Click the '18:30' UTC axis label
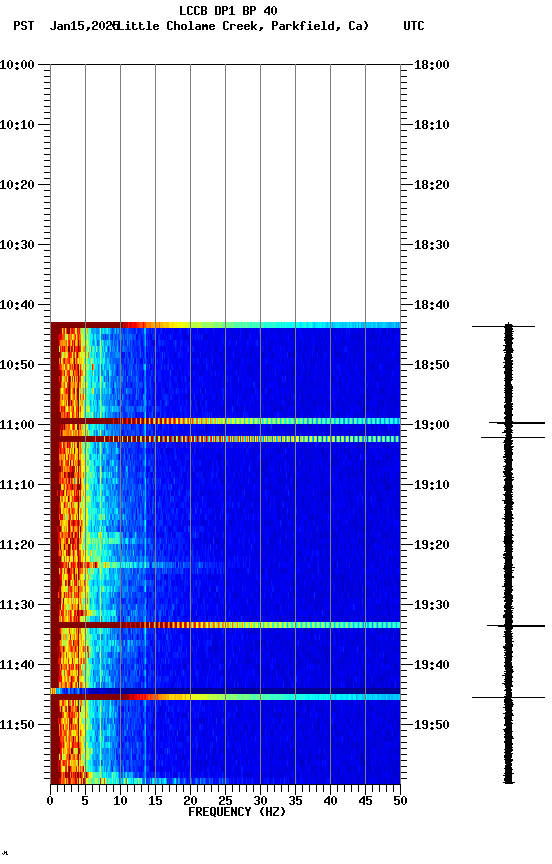Viewport: 552px width, 864px height. [432, 245]
